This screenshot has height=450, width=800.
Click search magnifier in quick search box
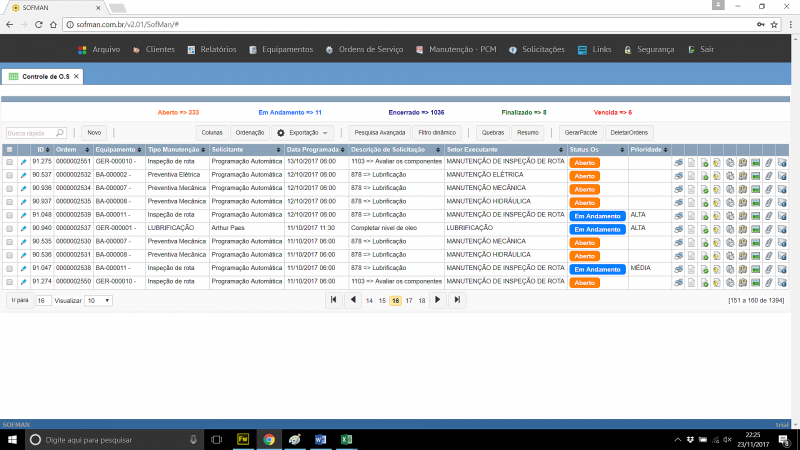click(60, 132)
